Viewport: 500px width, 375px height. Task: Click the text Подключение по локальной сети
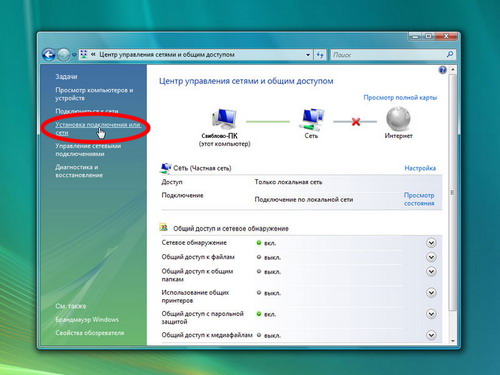(304, 199)
